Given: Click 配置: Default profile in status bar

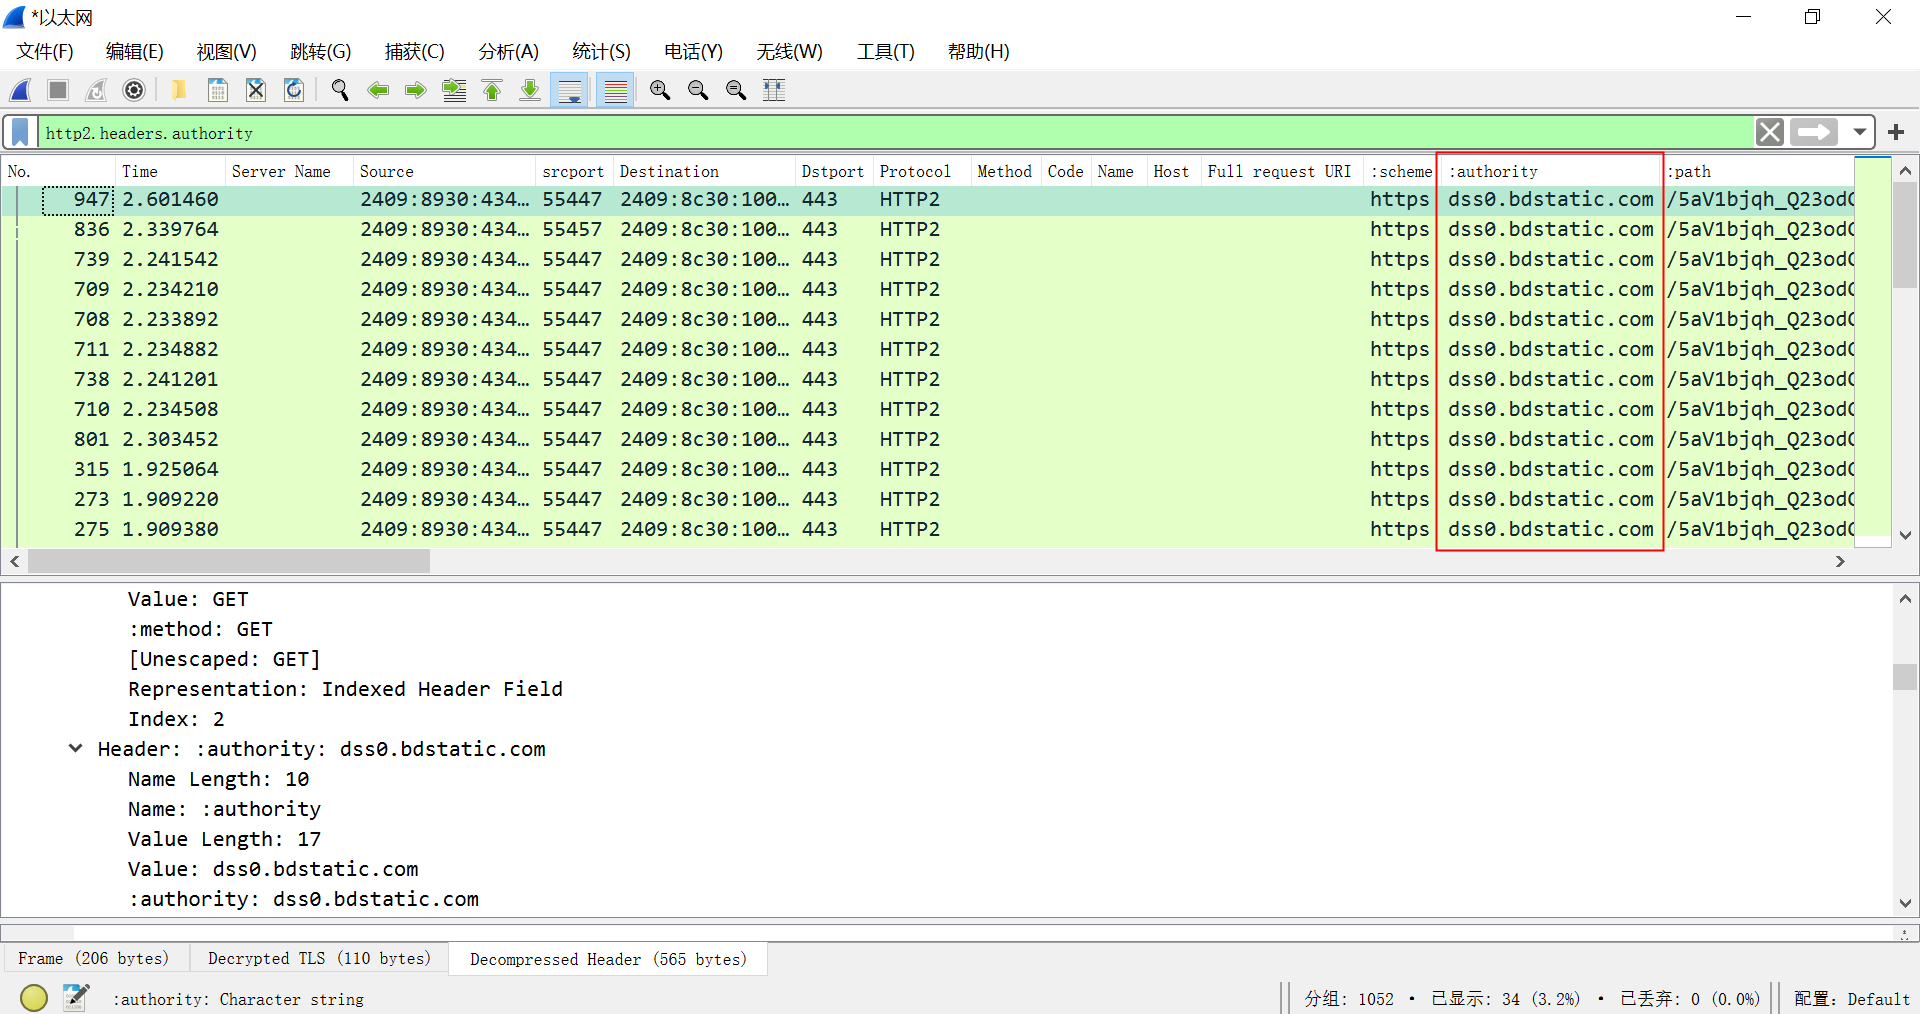Looking at the screenshot, I should click(1852, 999).
